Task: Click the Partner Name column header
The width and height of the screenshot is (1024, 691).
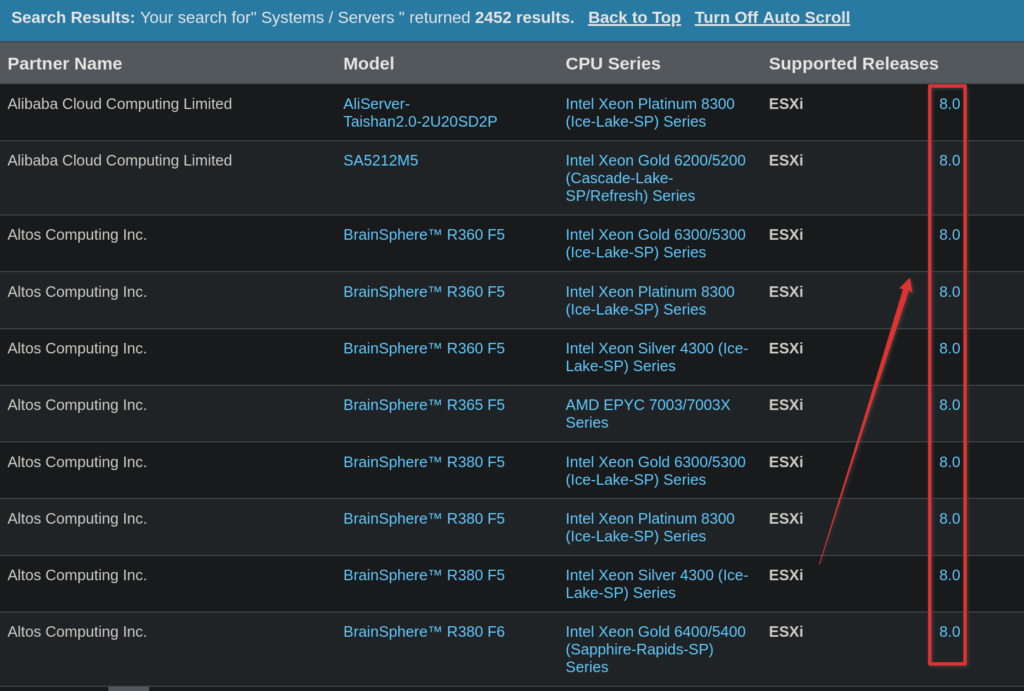Action: [x=65, y=64]
